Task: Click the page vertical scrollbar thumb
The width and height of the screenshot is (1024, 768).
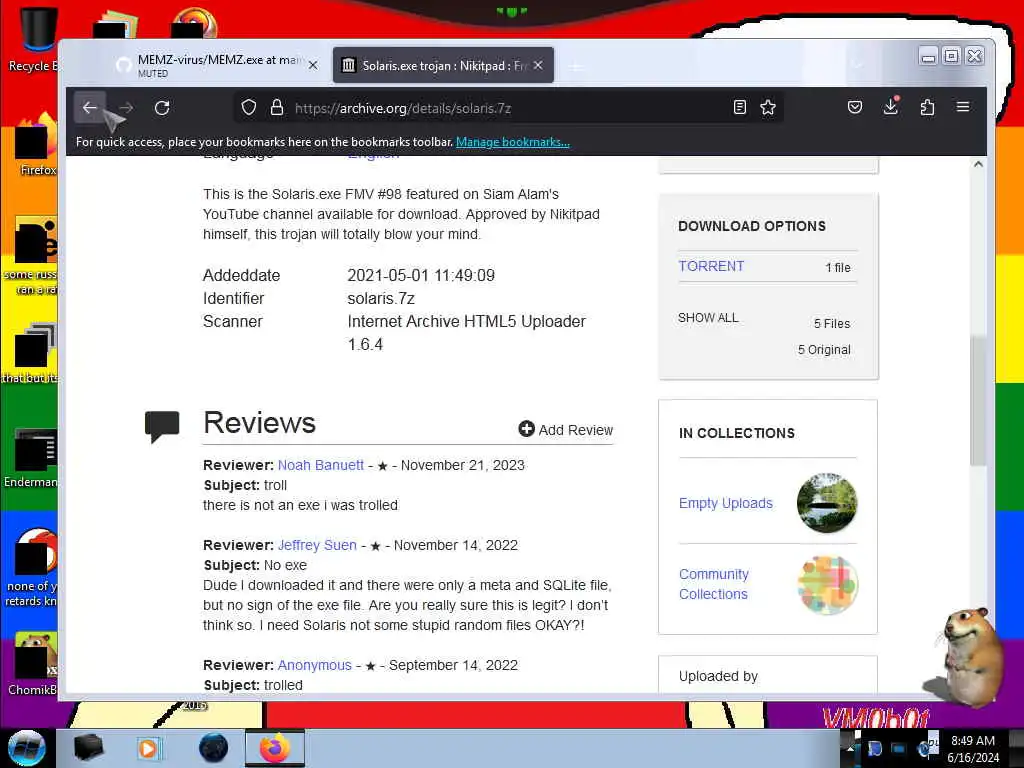Action: point(978,401)
